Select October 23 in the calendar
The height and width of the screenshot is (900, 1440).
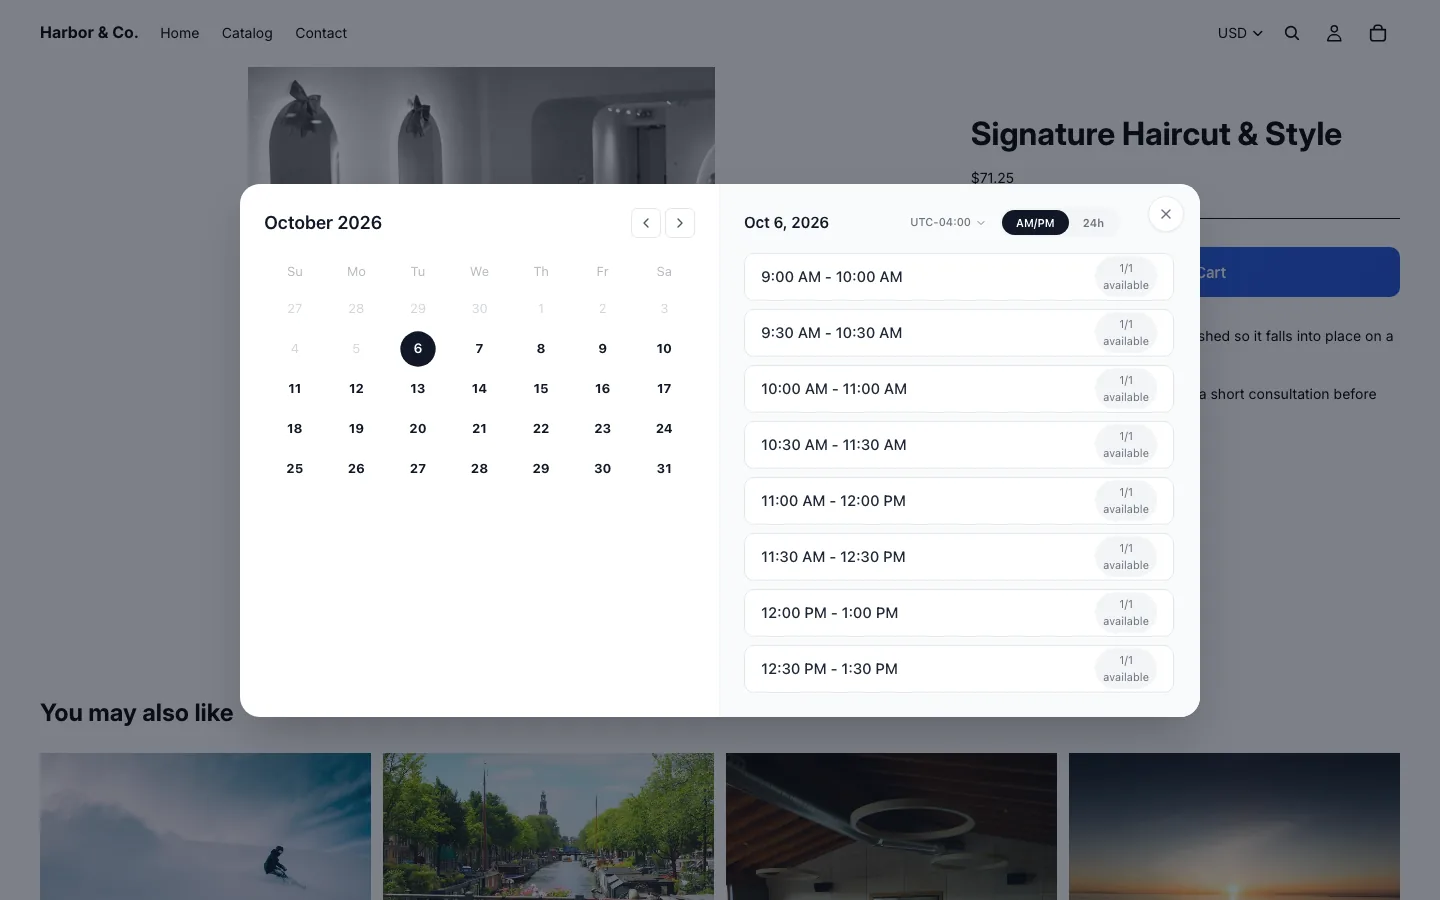[603, 429]
